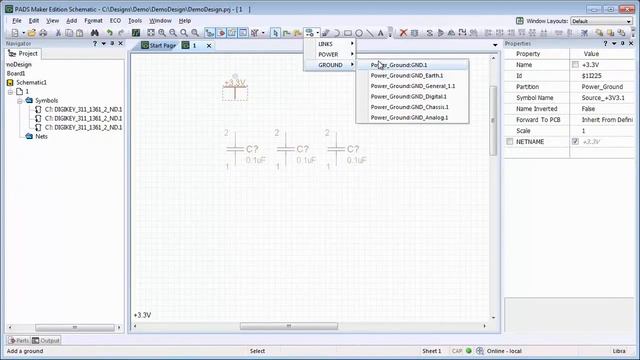Select the Circle drawing tool
Image resolution: width=640 pixels, height=360 pixels.
[359, 33]
